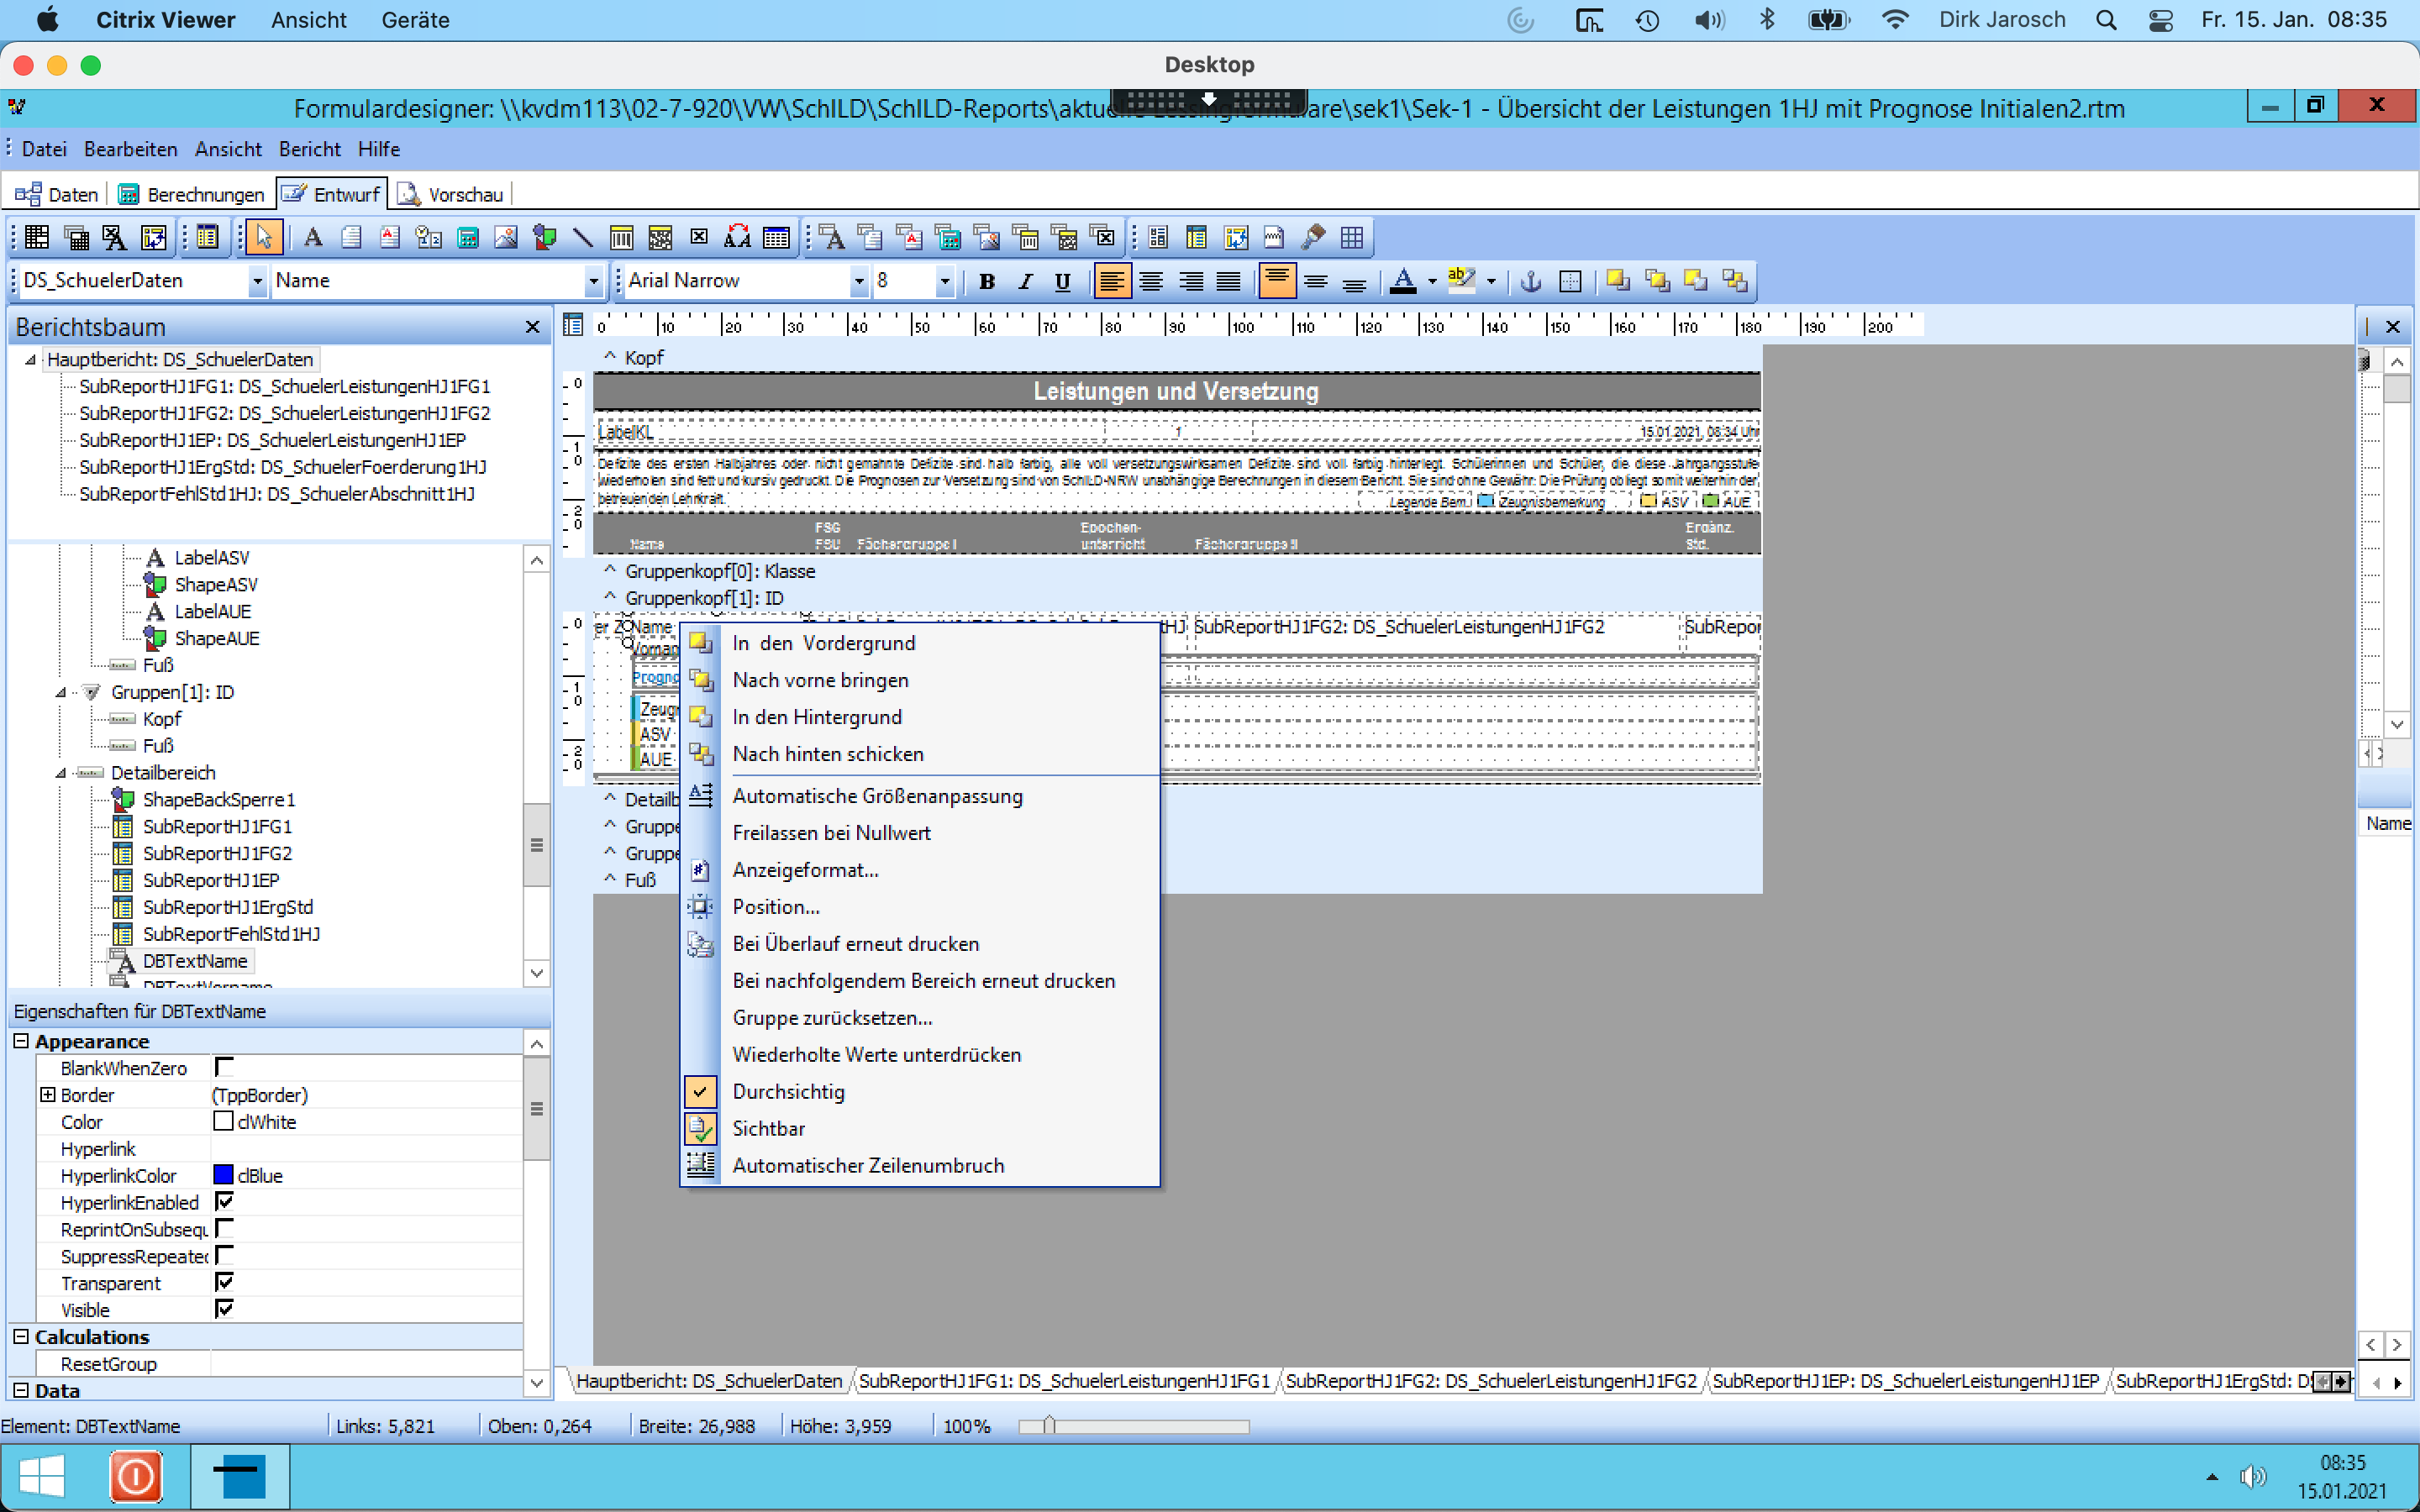Toggle BlankWhenZero checkbox
This screenshot has height=1512, width=2420.
click(224, 1067)
